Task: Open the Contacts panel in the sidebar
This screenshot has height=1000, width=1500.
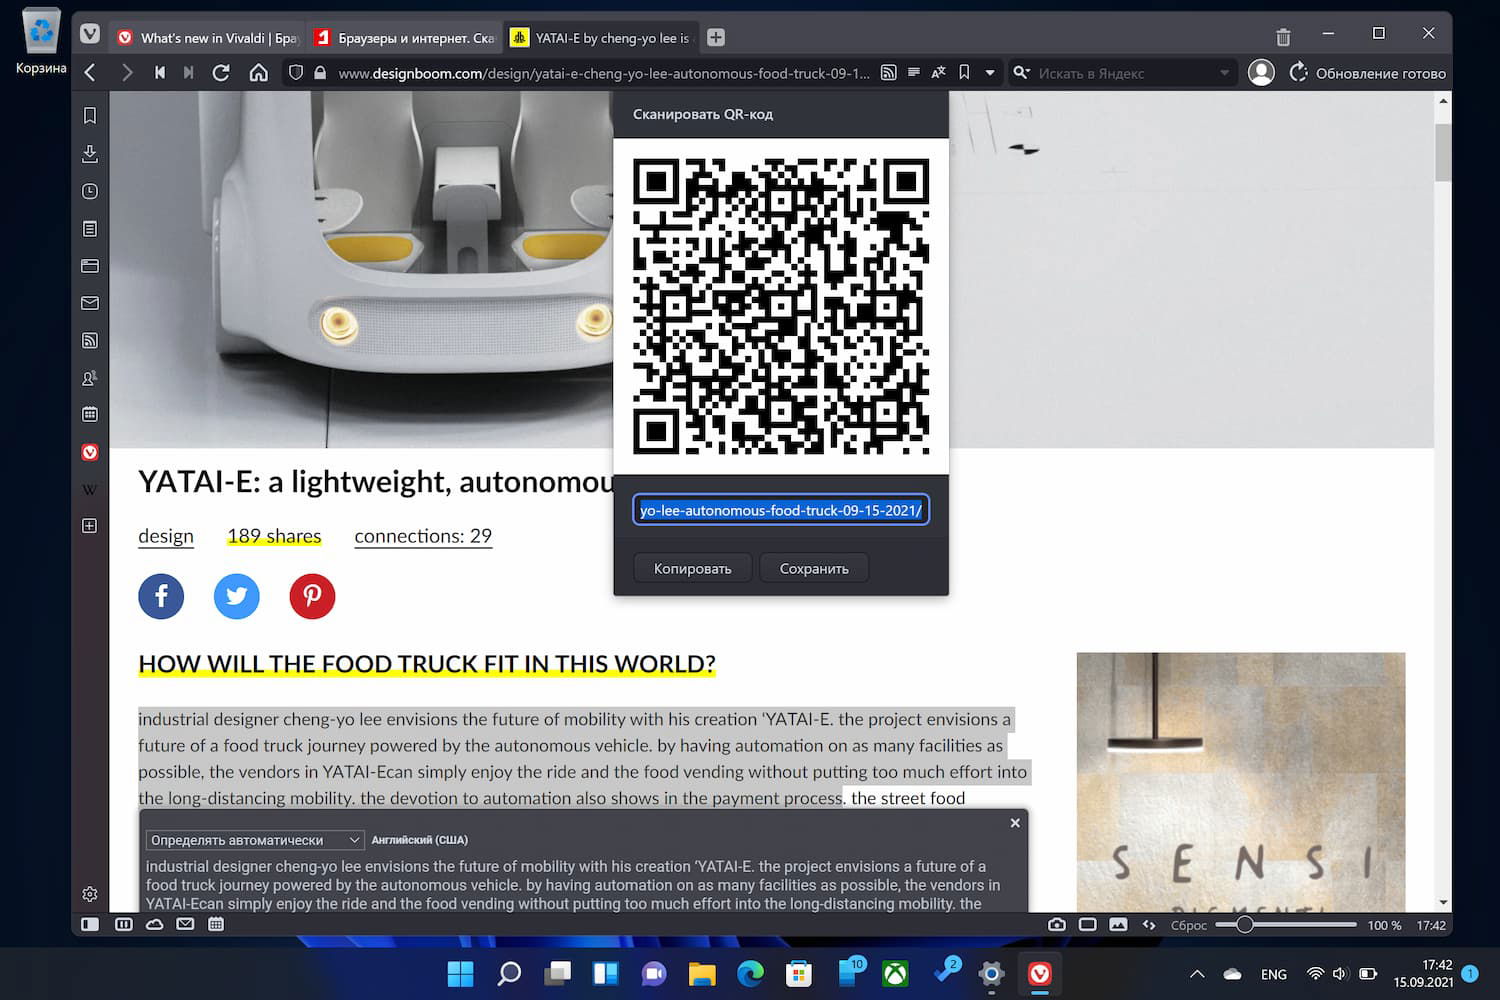Action: (90, 378)
